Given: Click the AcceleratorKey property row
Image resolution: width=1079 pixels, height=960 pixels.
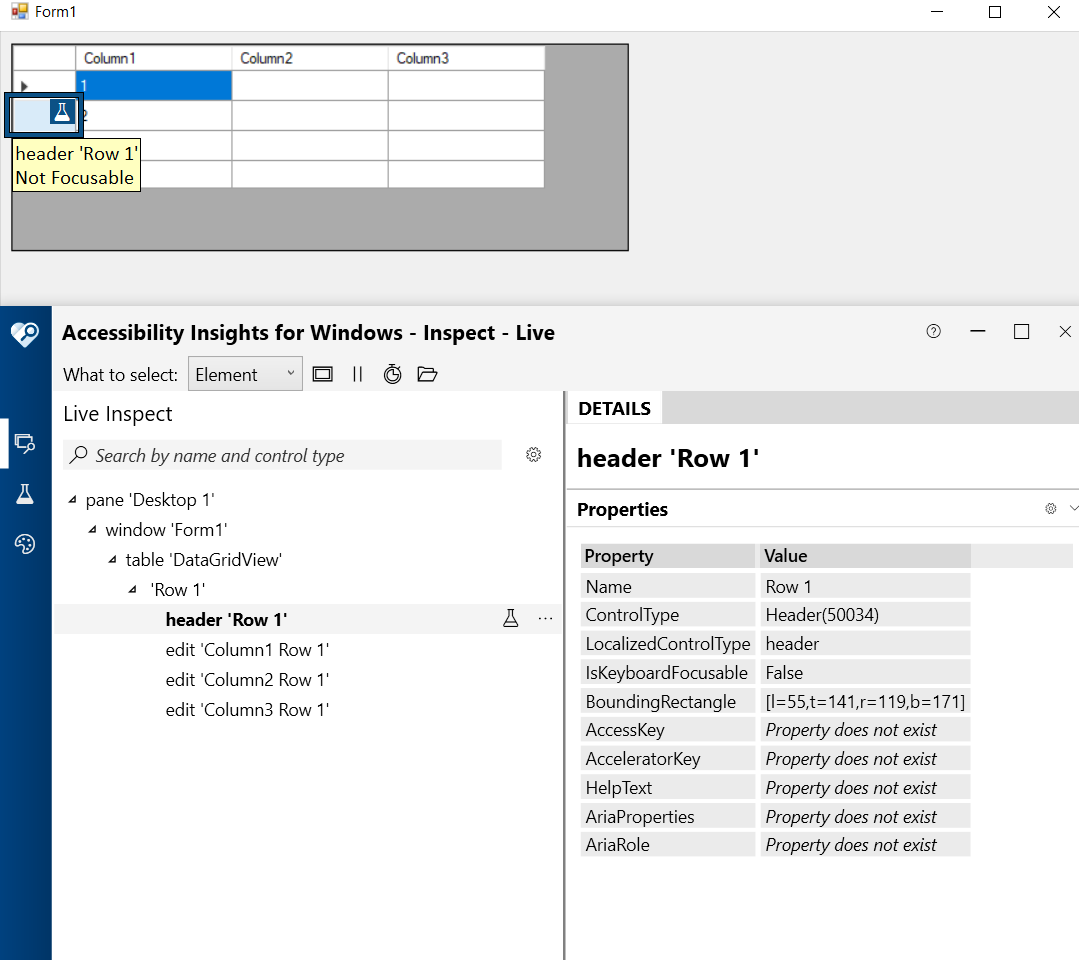Looking at the screenshot, I should point(776,758).
